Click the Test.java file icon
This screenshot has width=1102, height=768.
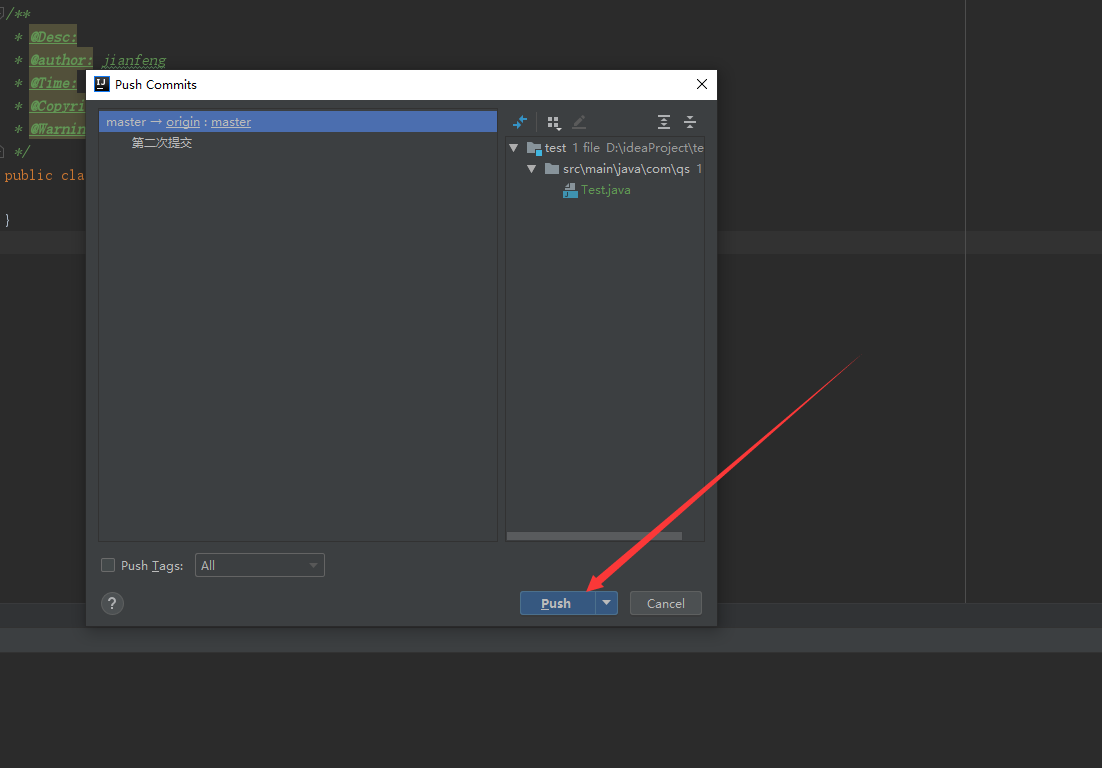pyautogui.click(x=571, y=190)
